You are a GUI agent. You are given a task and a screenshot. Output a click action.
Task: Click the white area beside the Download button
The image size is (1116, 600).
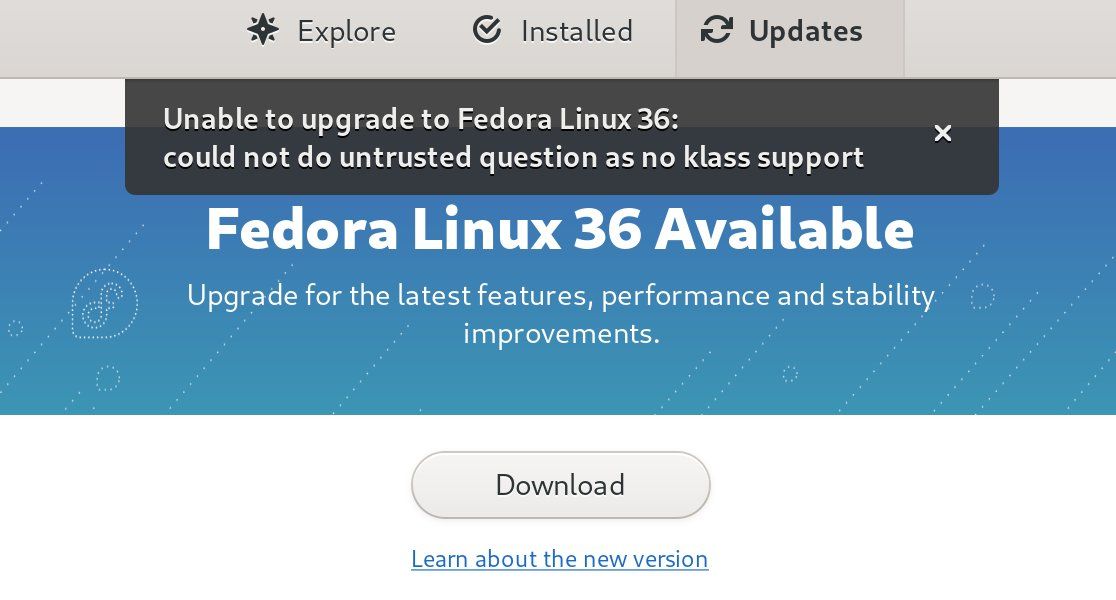[850, 485]
